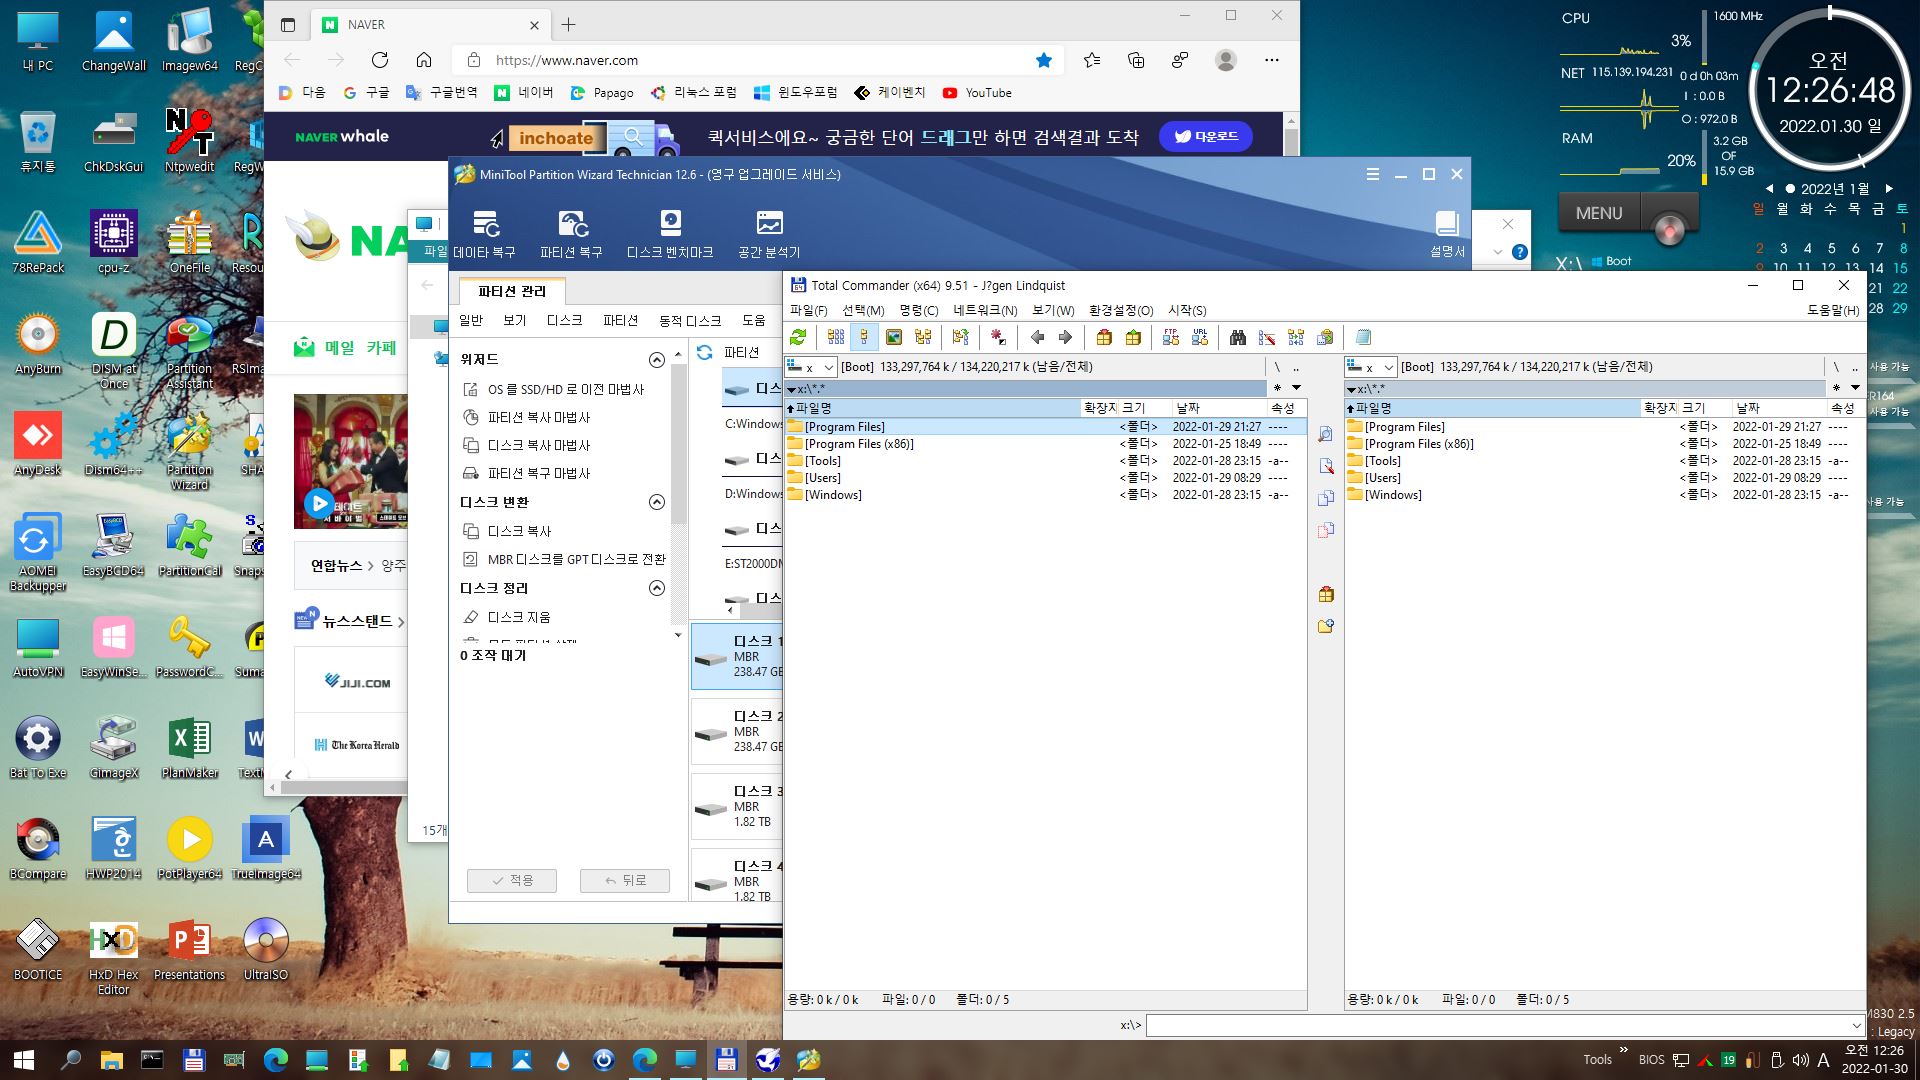Image resolution: width=1920 pixels, height=1080 pixels.
Task: Click the new folder icon between panels
Action: pos(1326,626)
